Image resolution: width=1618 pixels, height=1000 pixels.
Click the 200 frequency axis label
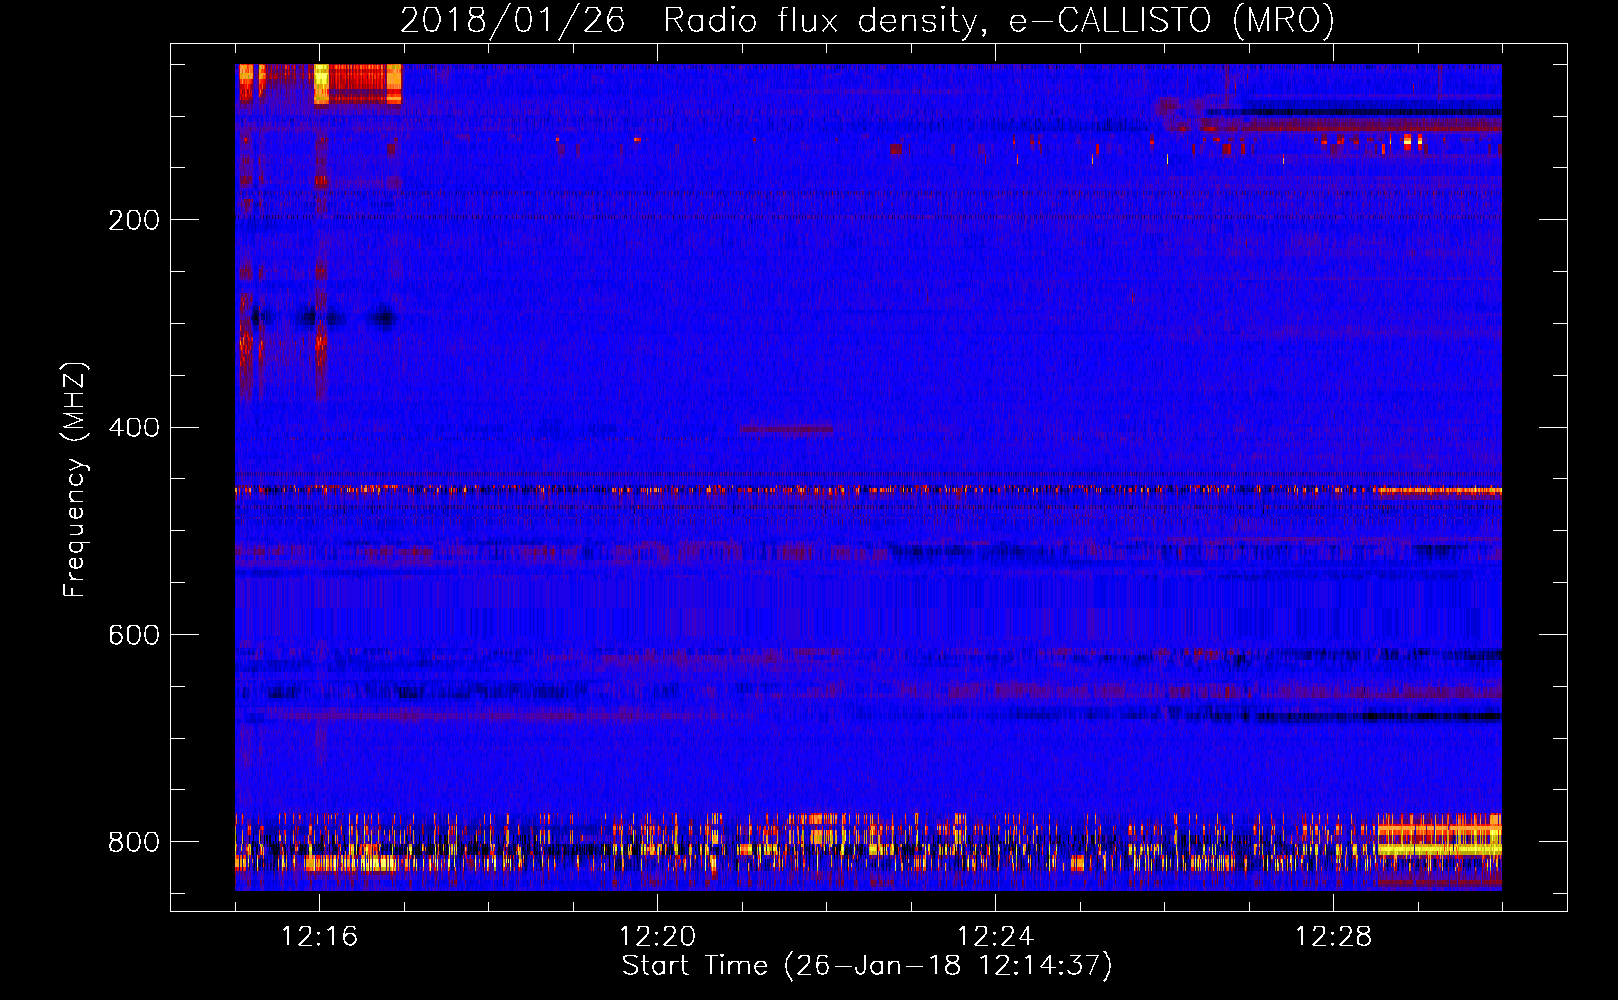click(133, 220)
